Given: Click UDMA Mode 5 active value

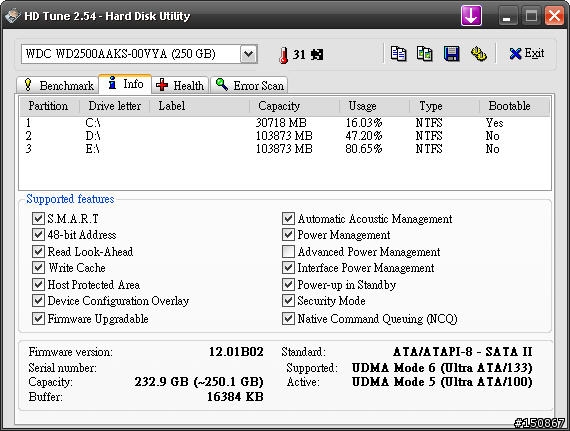Looking at the screenshot, I should coord(442,382).
